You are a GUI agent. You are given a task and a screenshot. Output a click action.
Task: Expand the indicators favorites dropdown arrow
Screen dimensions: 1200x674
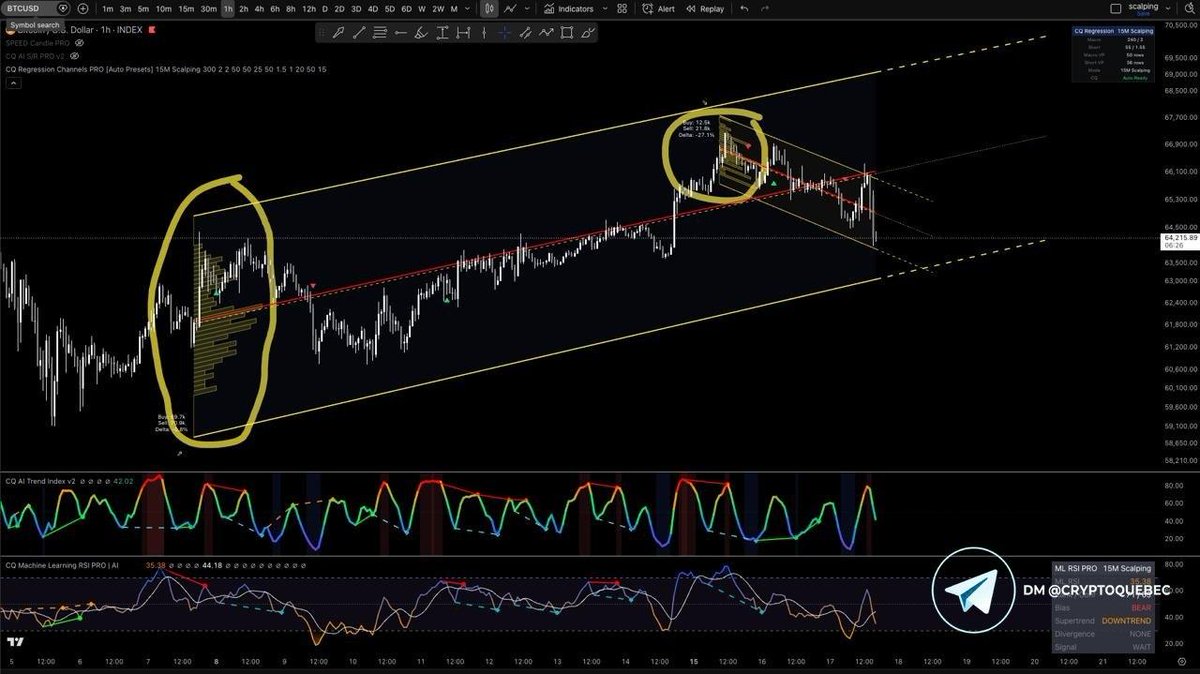point(603,9)
